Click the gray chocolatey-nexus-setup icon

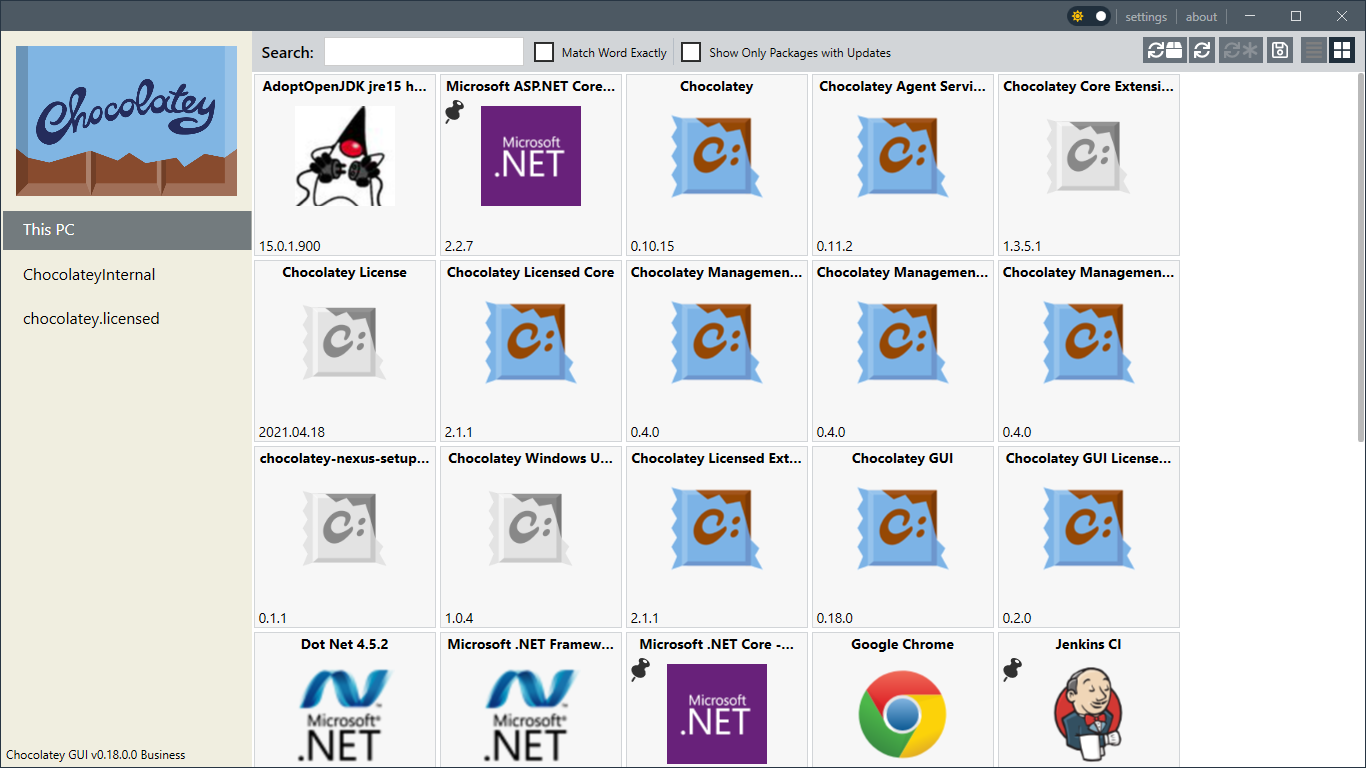click(x=345, y=528)
